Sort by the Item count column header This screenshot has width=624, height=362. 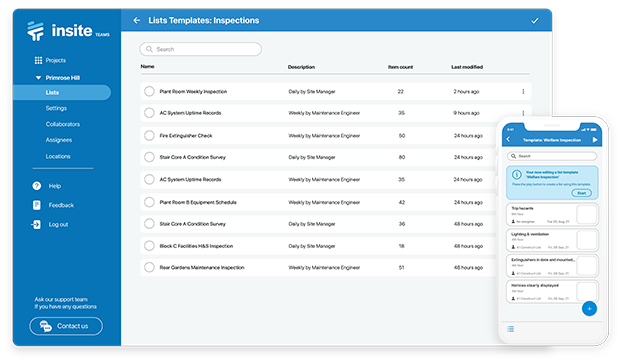click(x=400, y=67)
